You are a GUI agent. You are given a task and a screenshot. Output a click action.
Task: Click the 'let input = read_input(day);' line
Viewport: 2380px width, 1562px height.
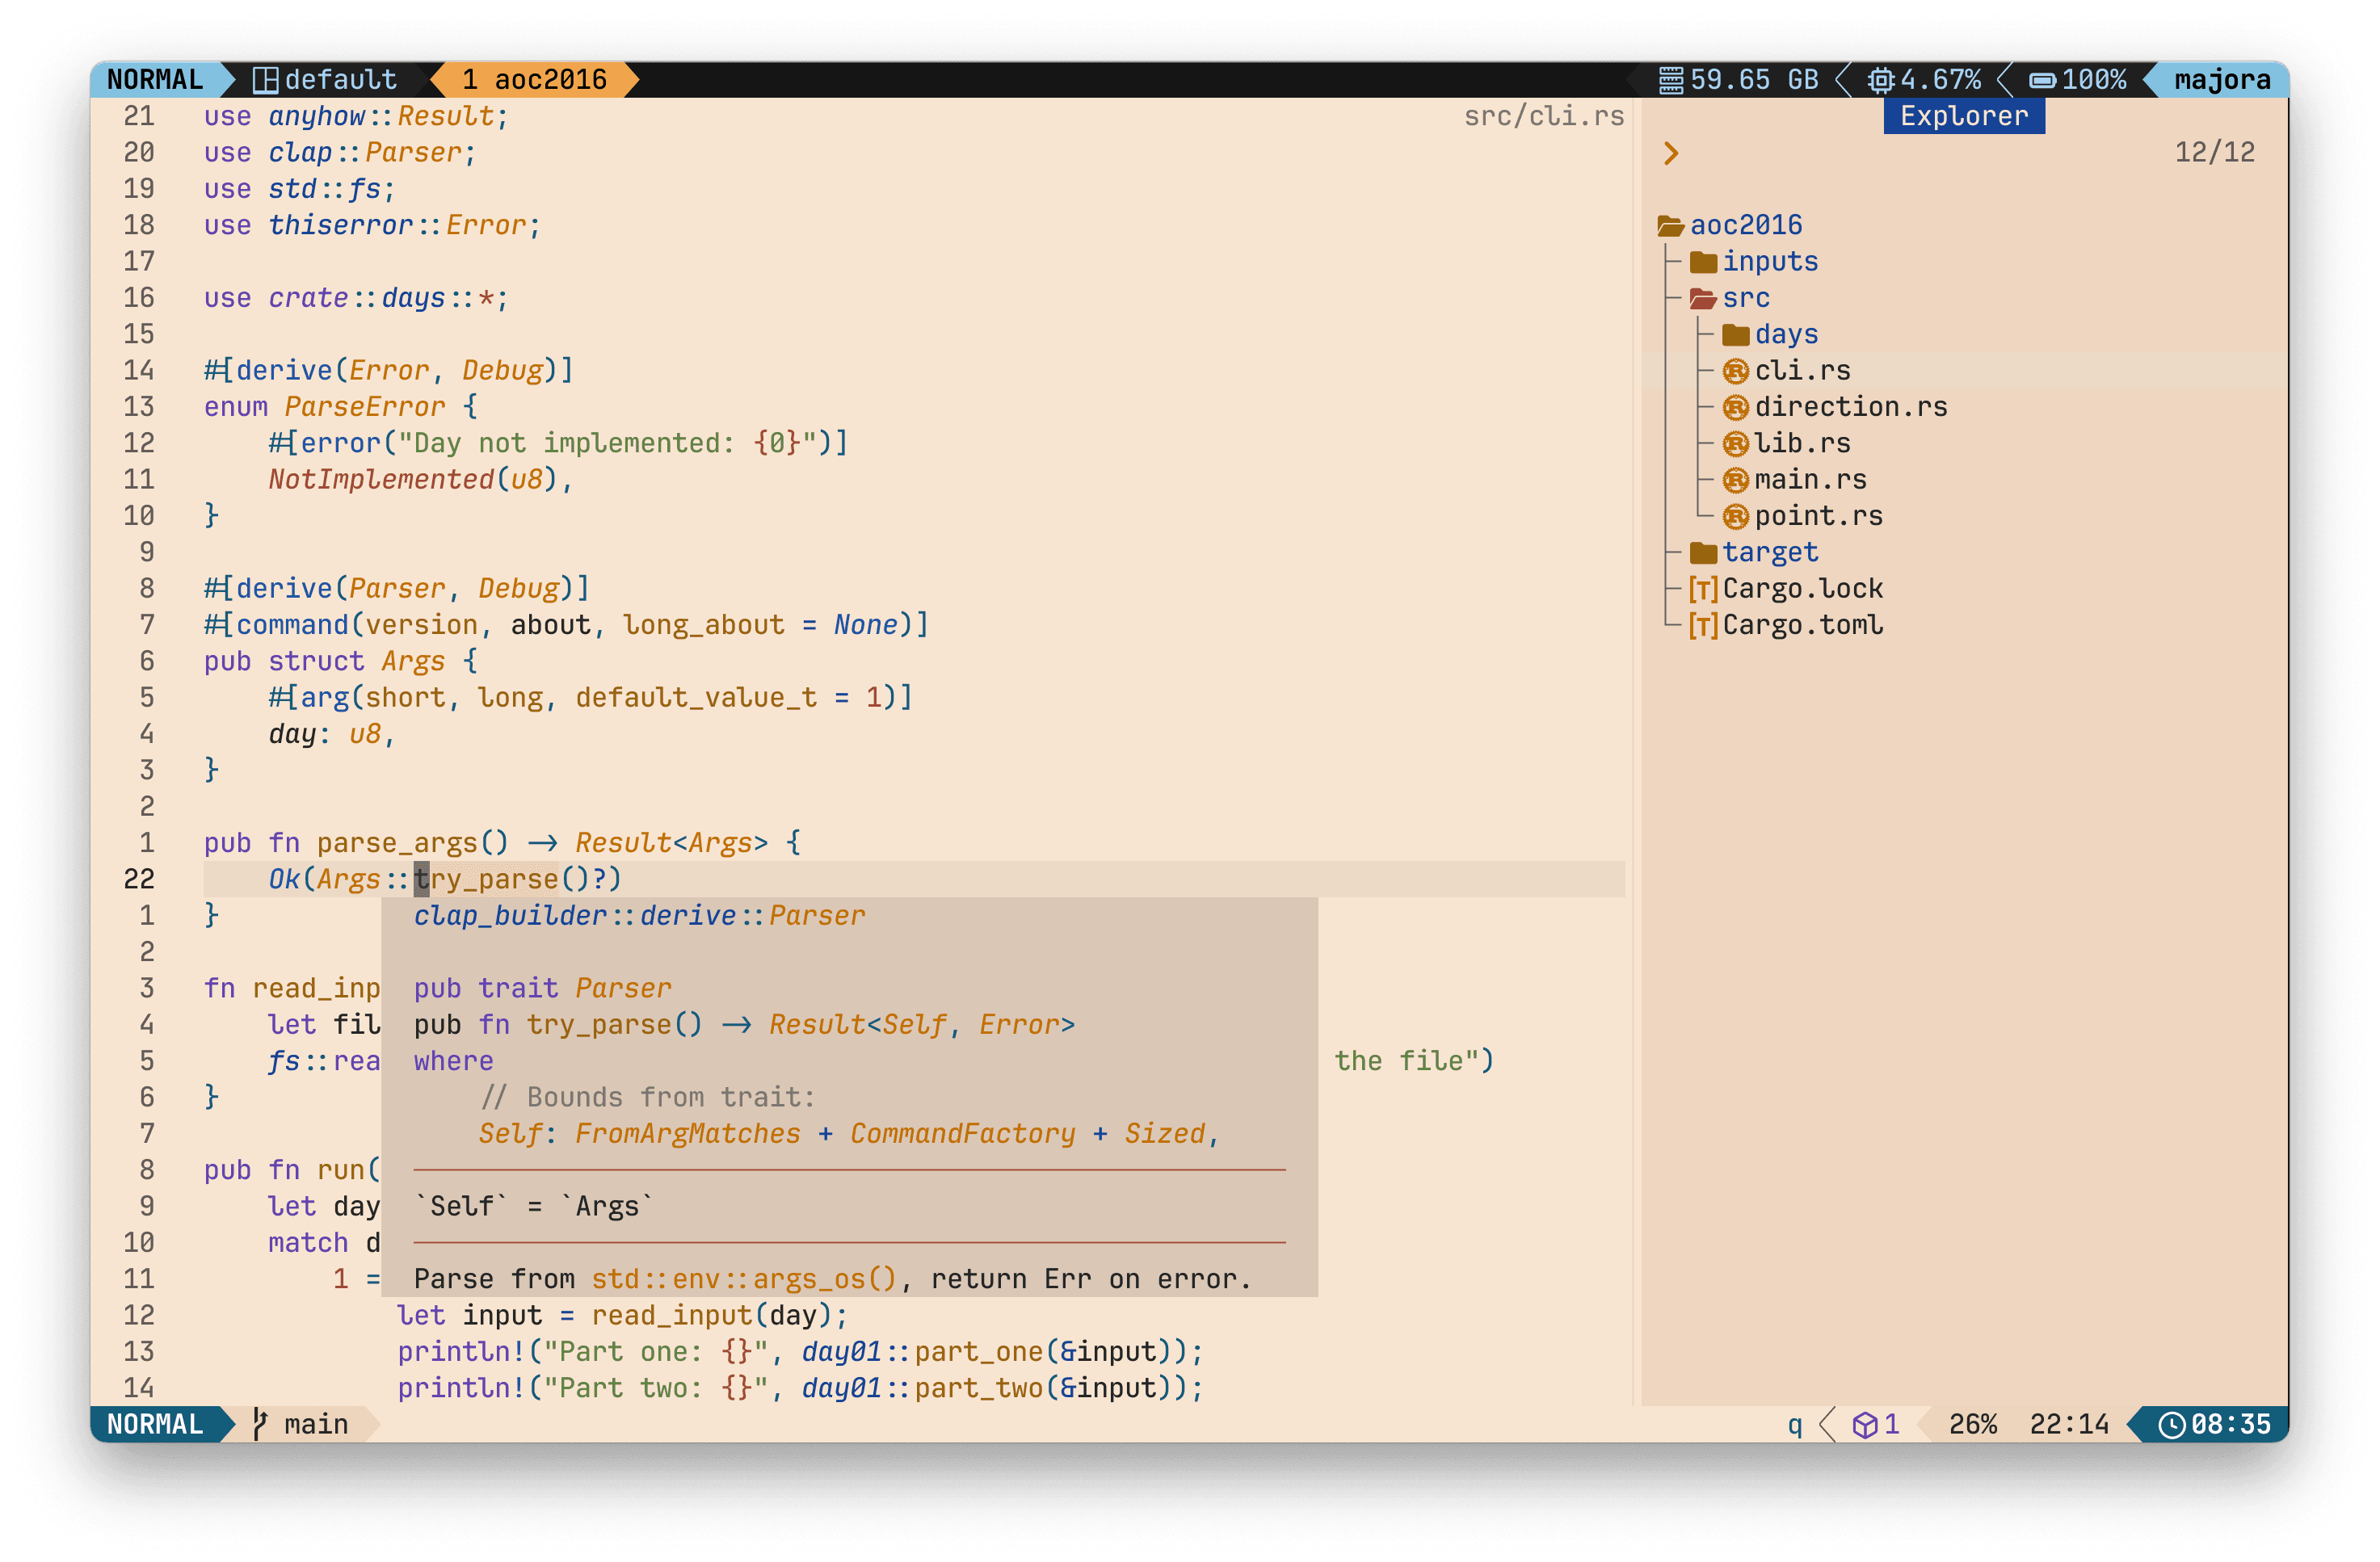click(x=622, y=1316)
